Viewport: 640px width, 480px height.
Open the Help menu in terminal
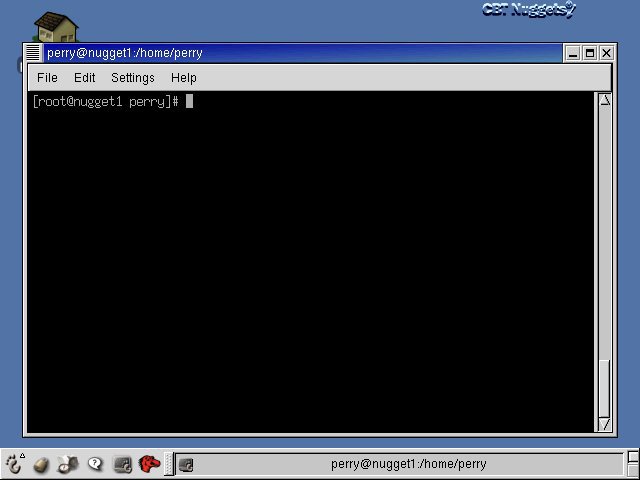point(184,78)
